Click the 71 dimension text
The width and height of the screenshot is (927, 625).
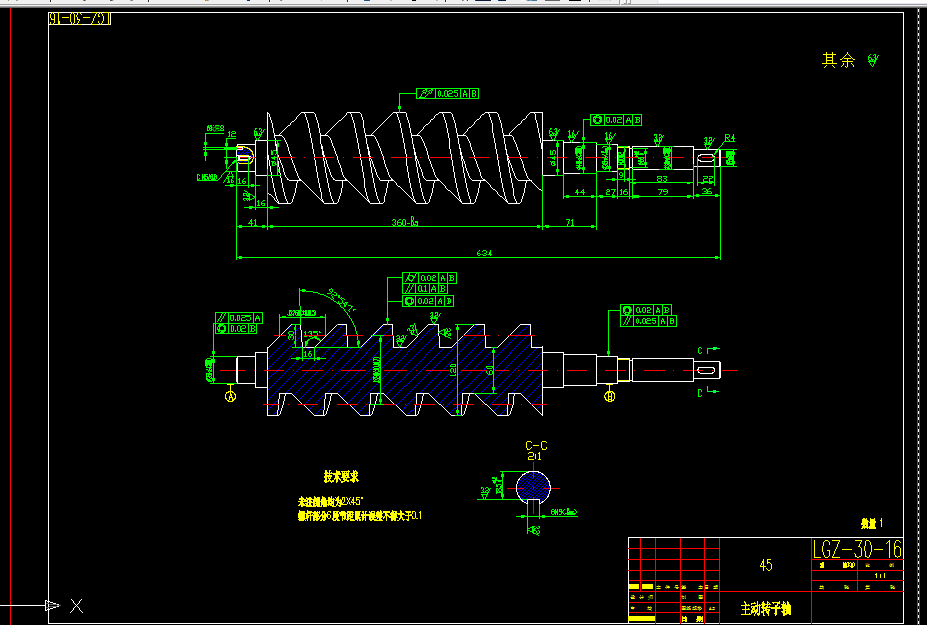(x=570, y=222)
